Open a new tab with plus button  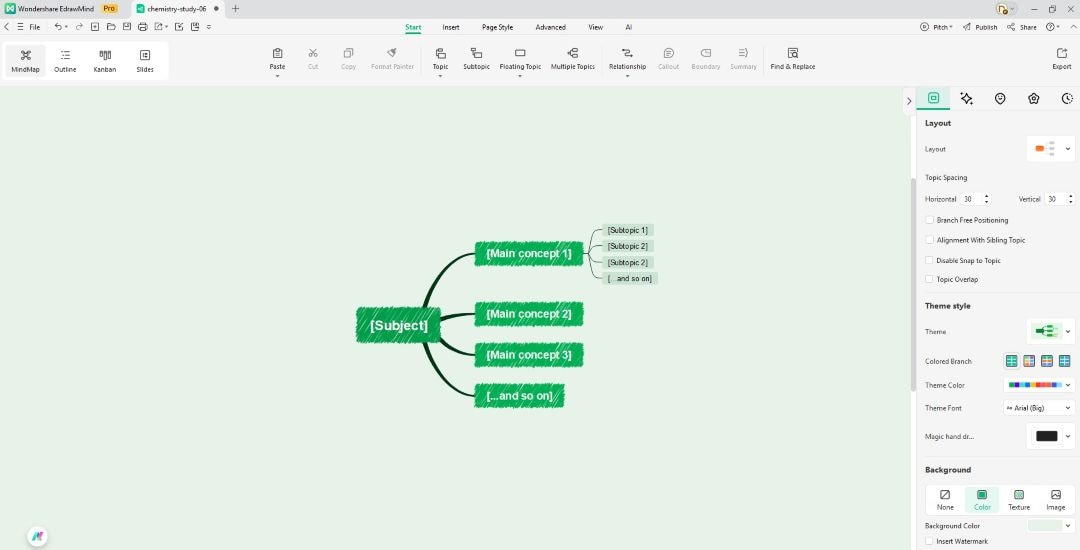tap(236, 9)
